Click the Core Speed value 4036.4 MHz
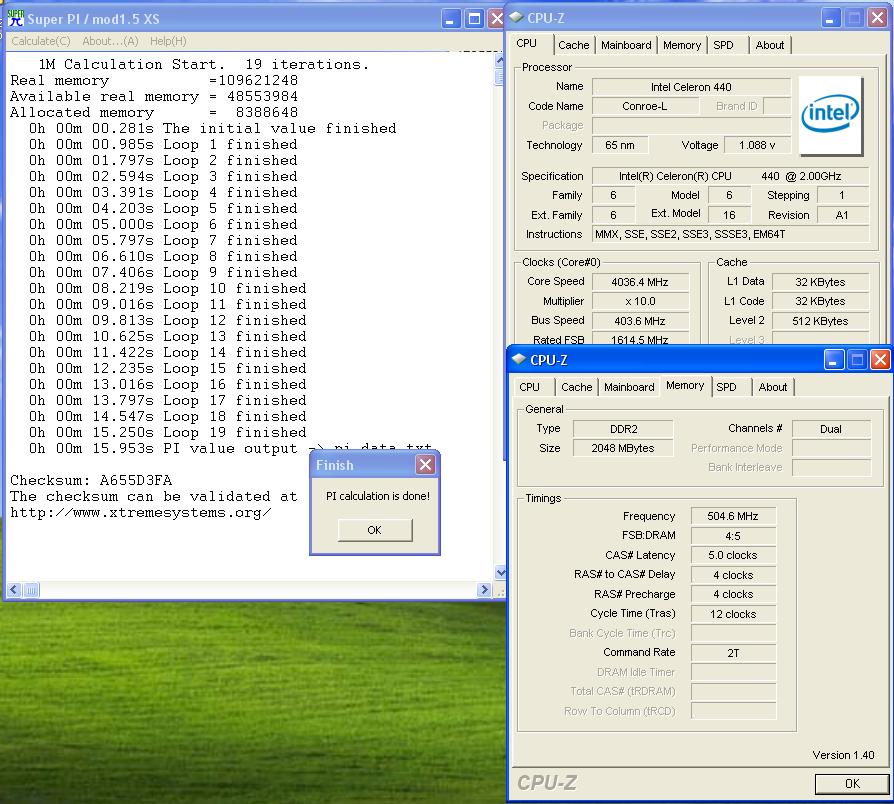Screen dimensions: 894x804 pyautogui.click(x=640, y=282)
